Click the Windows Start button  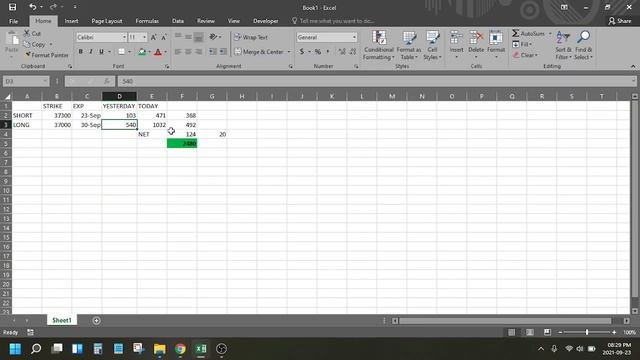point(15,349)
